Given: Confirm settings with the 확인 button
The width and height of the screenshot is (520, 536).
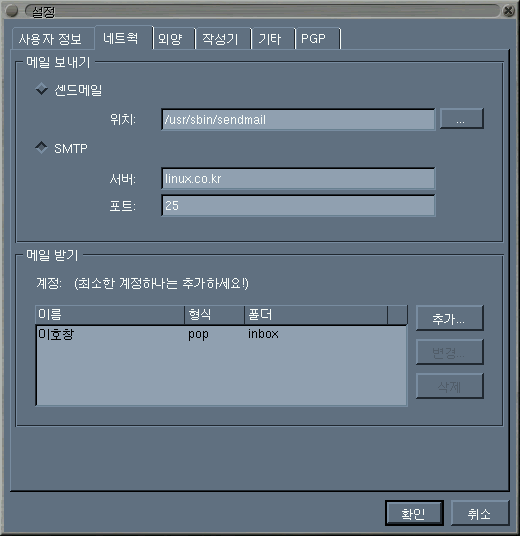Looking at the screenshot, I should tap(414, 513).
